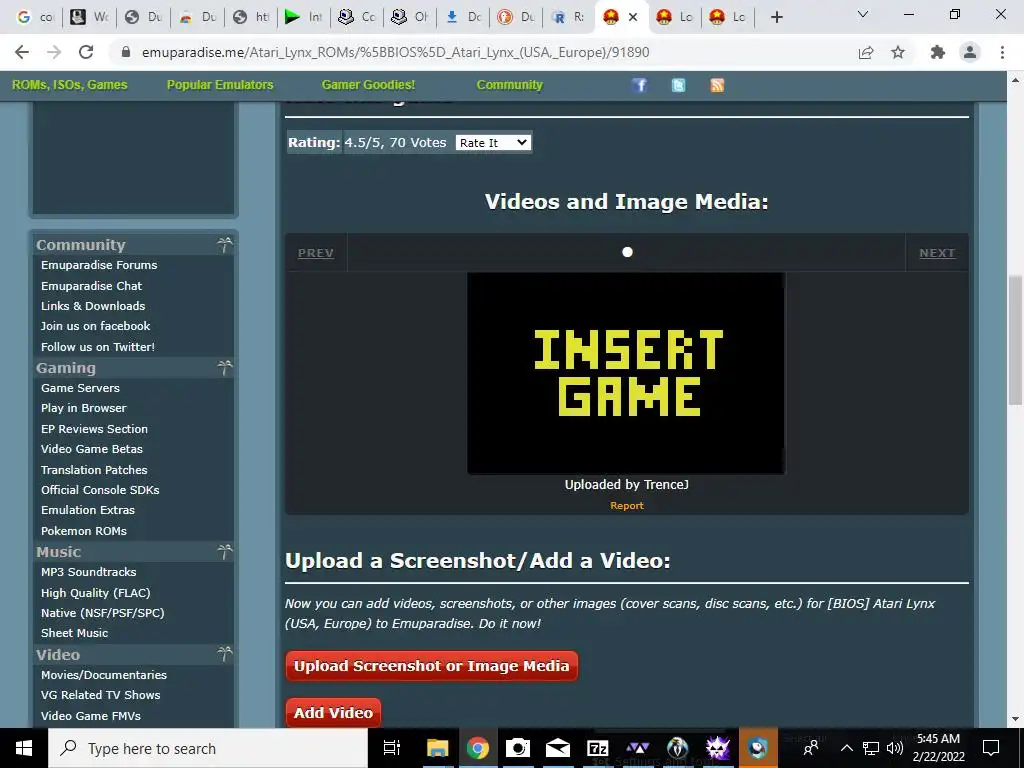Open the Video Game Betas link

pyautogui.click(x=91, y=449)
